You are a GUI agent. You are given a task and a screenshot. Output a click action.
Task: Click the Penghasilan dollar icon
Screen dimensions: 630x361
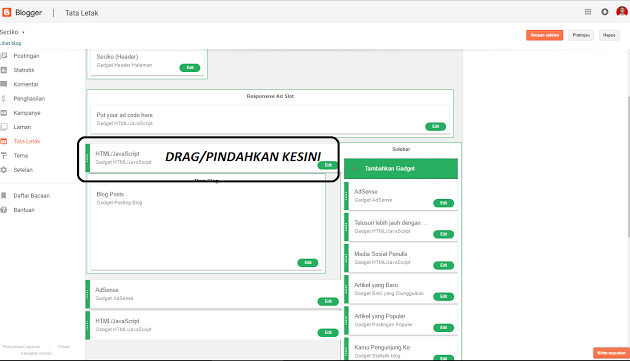[x=4, y=98]
